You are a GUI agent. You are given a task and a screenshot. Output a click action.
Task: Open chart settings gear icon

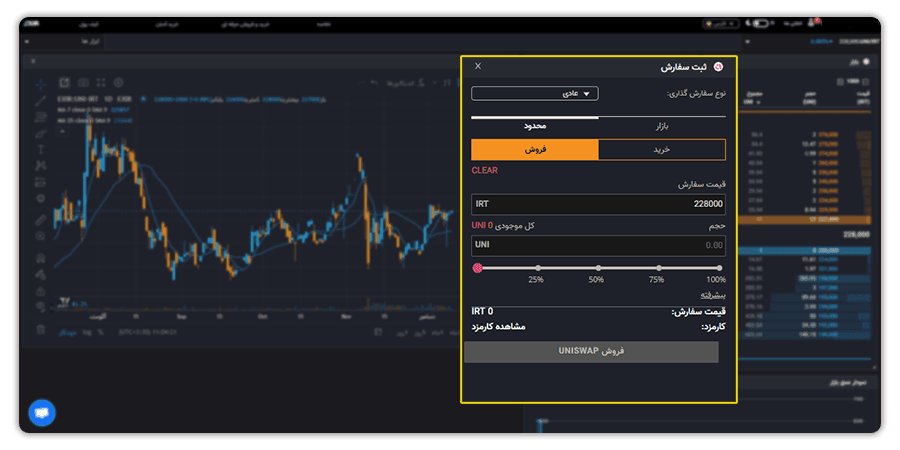[119, 83]
